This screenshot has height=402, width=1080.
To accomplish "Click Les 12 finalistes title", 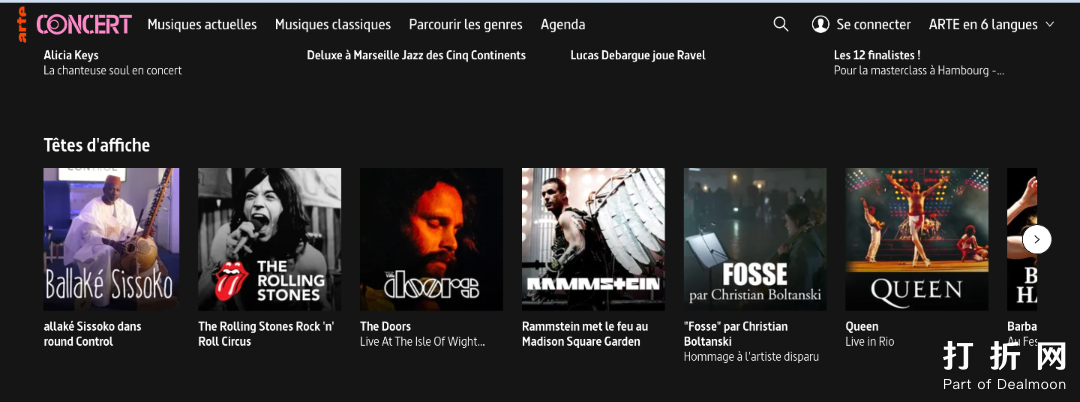I will [x=877, y=55].
